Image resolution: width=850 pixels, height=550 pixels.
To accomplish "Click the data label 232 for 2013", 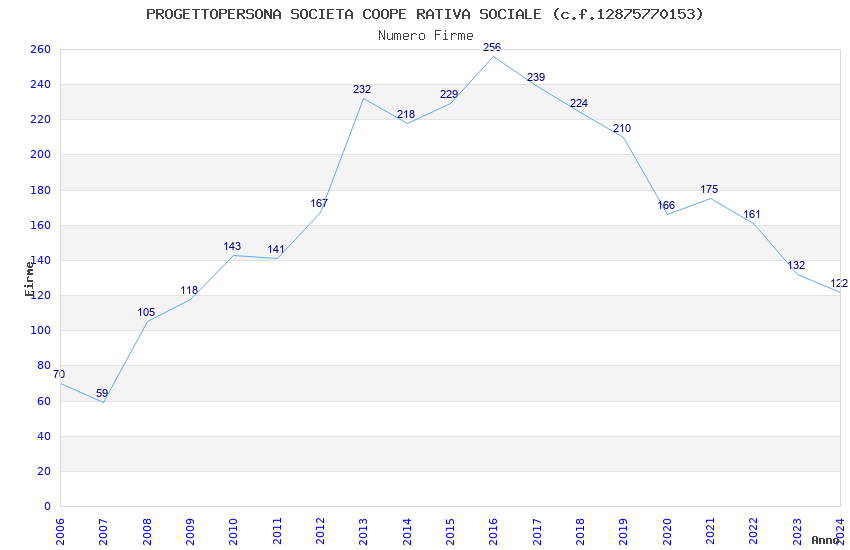I will tap(362, 89).
